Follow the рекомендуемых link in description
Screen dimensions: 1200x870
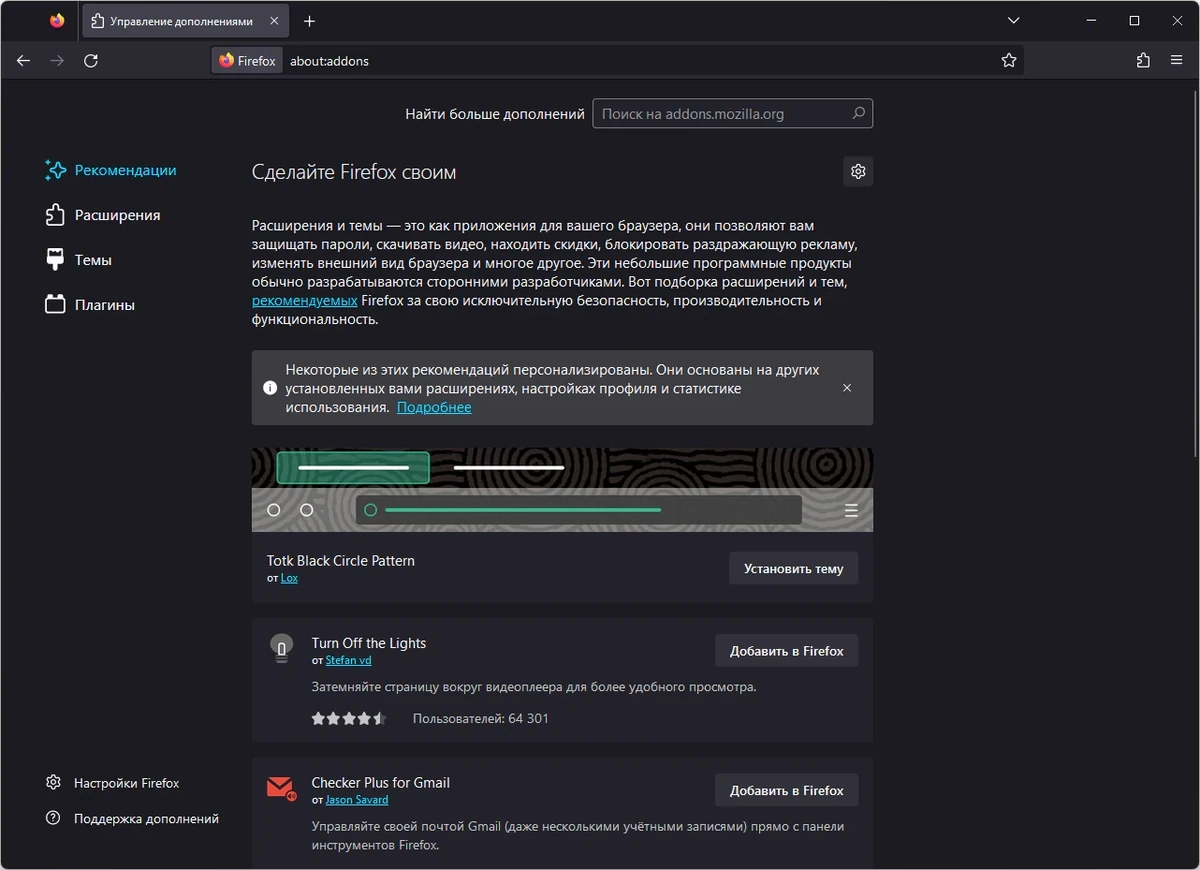(304, 300)
